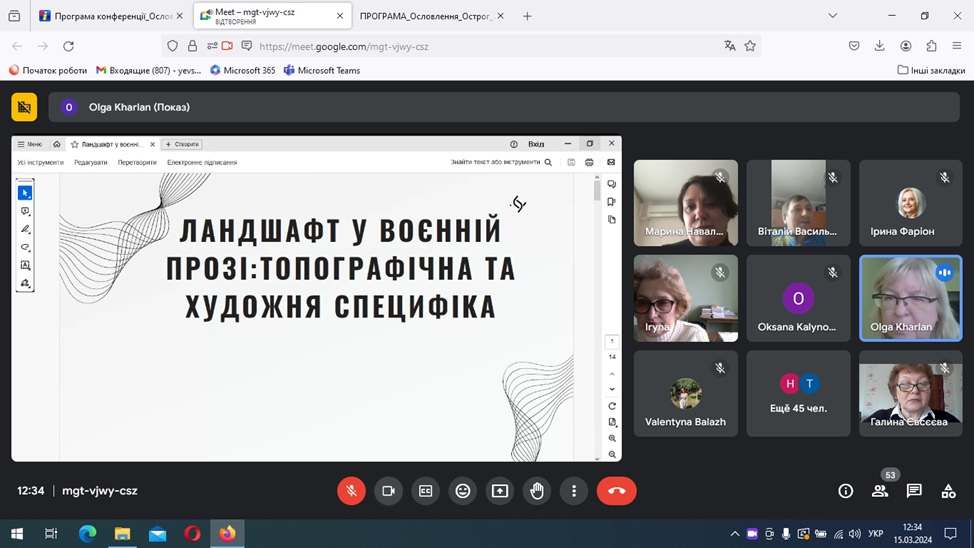Open meeting details info icon

click(845, 491)
